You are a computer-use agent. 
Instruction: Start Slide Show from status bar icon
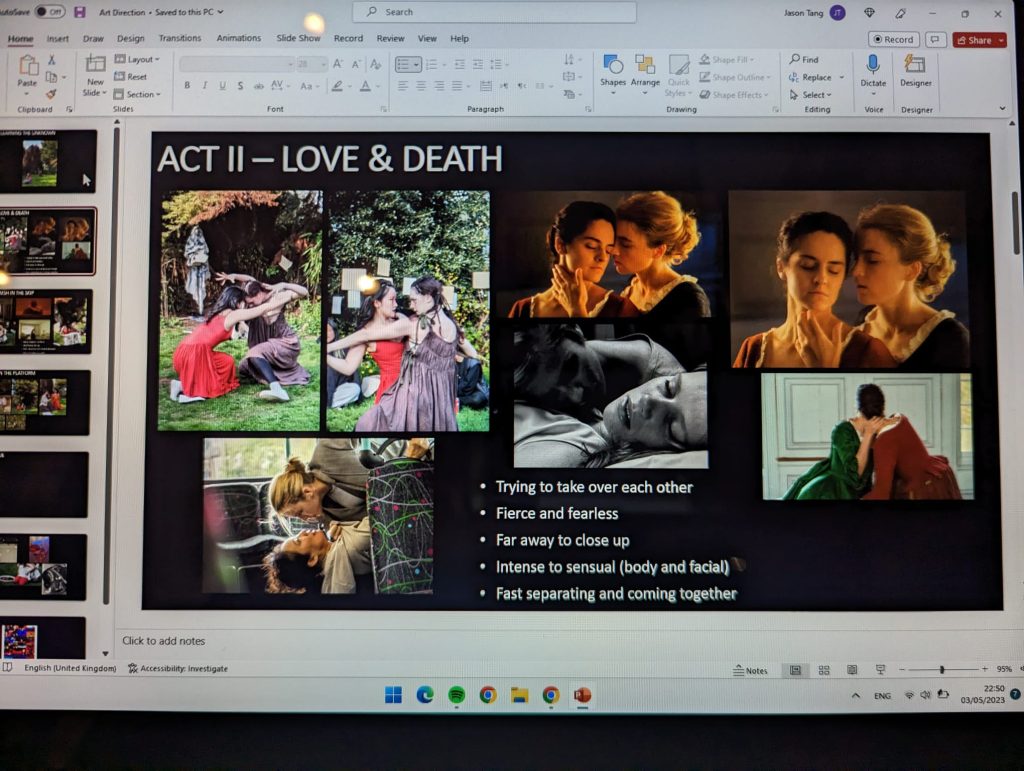(880, 670)
